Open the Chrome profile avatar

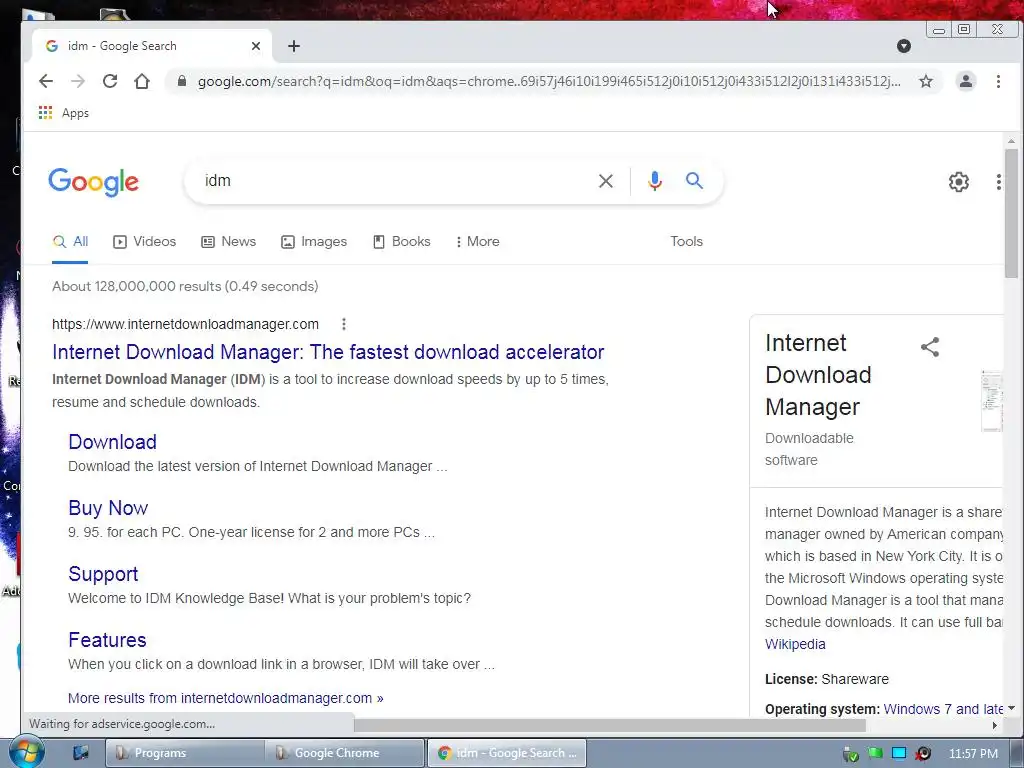pos(965,81)
